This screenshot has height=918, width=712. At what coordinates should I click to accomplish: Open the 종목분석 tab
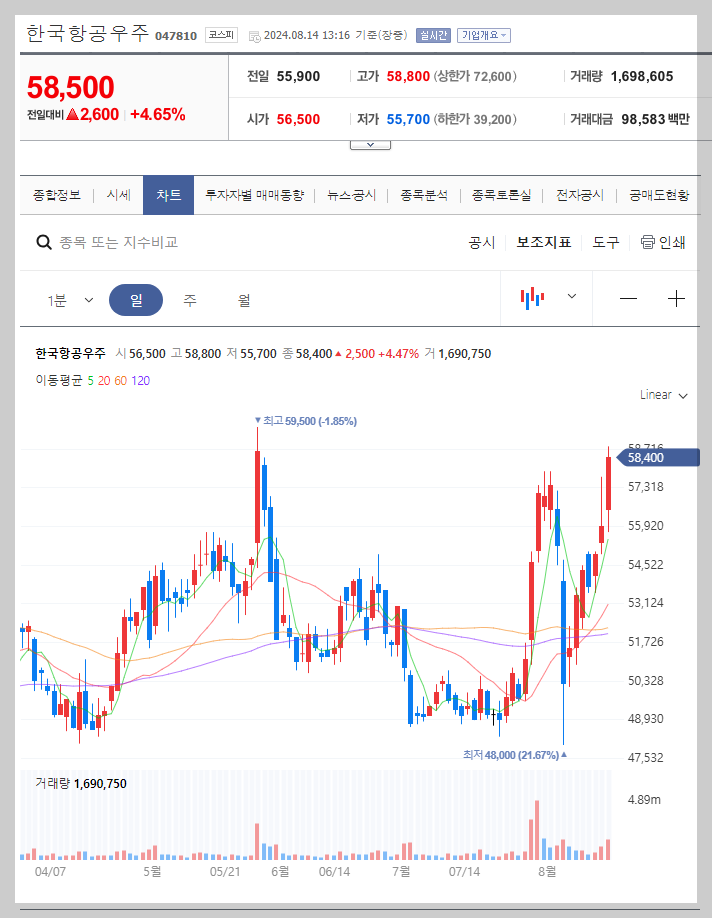click(x=425, y=195)
